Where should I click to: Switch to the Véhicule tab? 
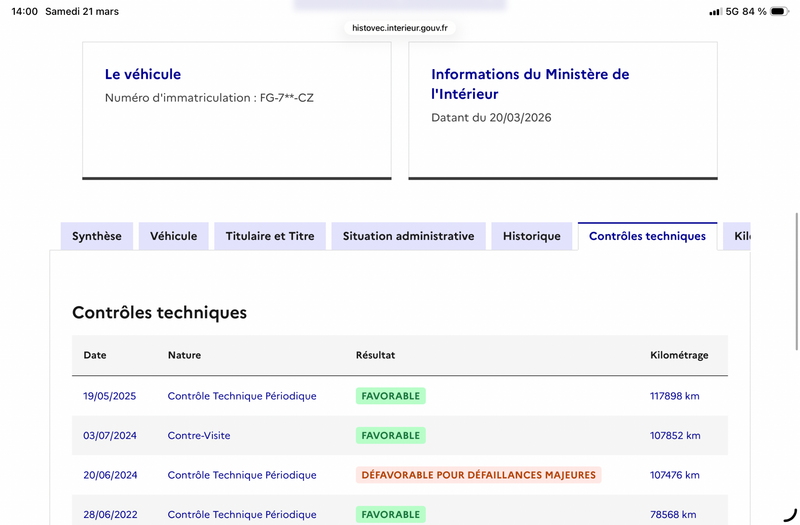pyautogui.click(x=174, y=236)
